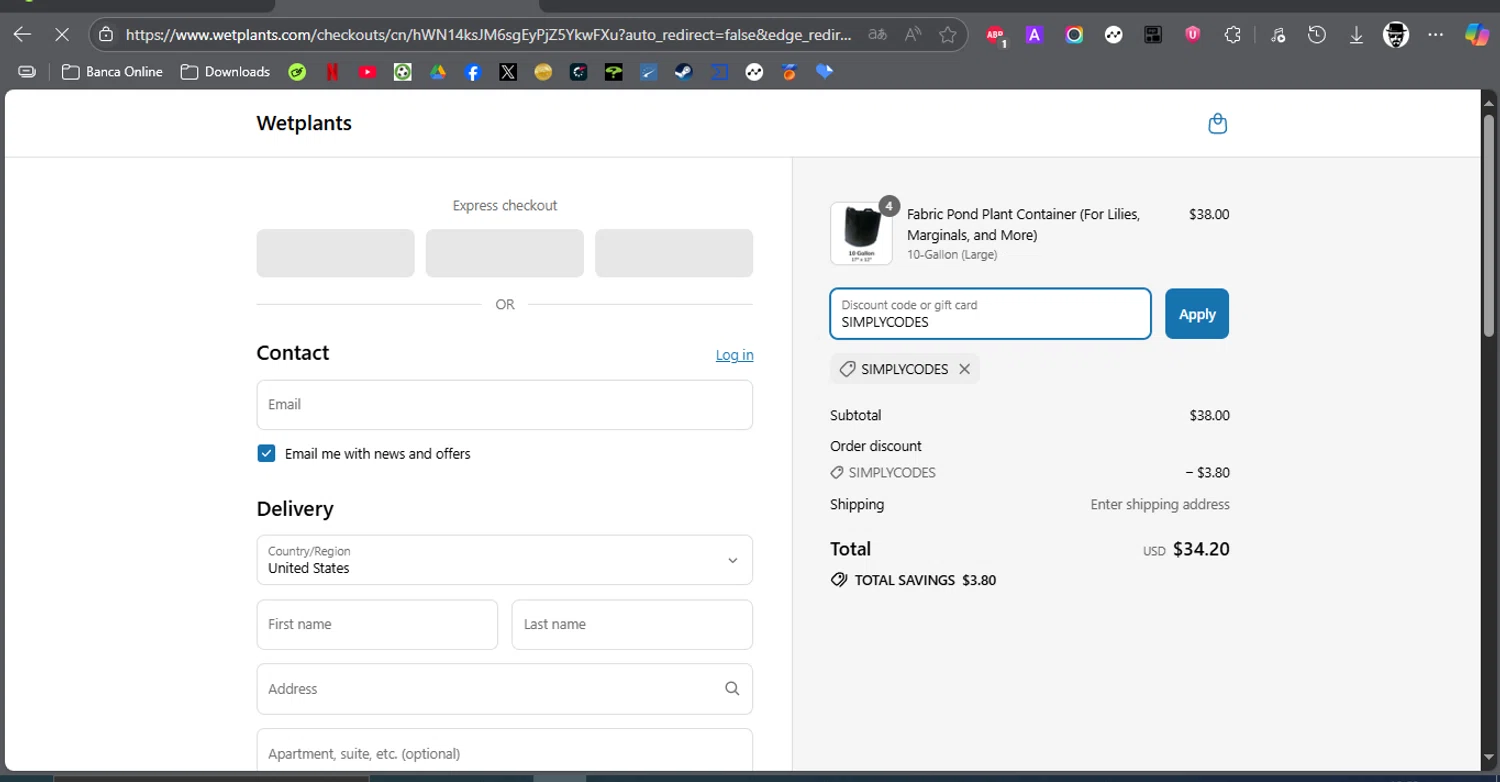The width and height of the screenshot is (1500, 782).
Task: Click the Total price $34.20
Action: (1201, 549)
